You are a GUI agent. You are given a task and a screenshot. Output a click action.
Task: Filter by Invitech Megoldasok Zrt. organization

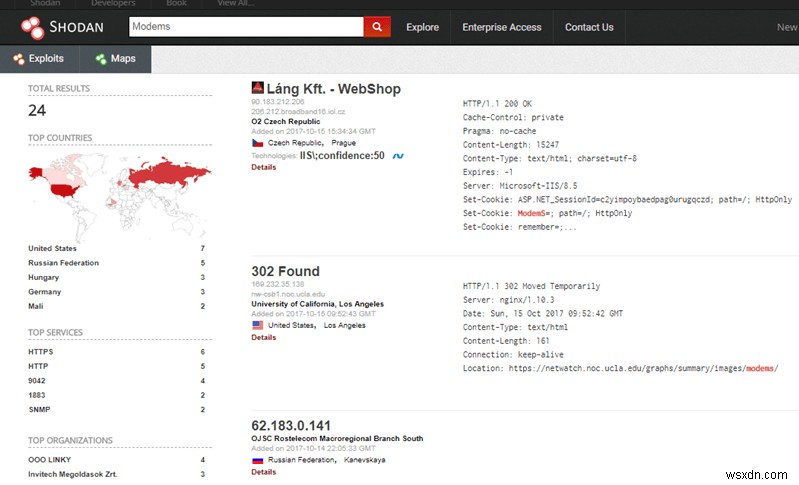pyautogui.click(x=73, y=474)
